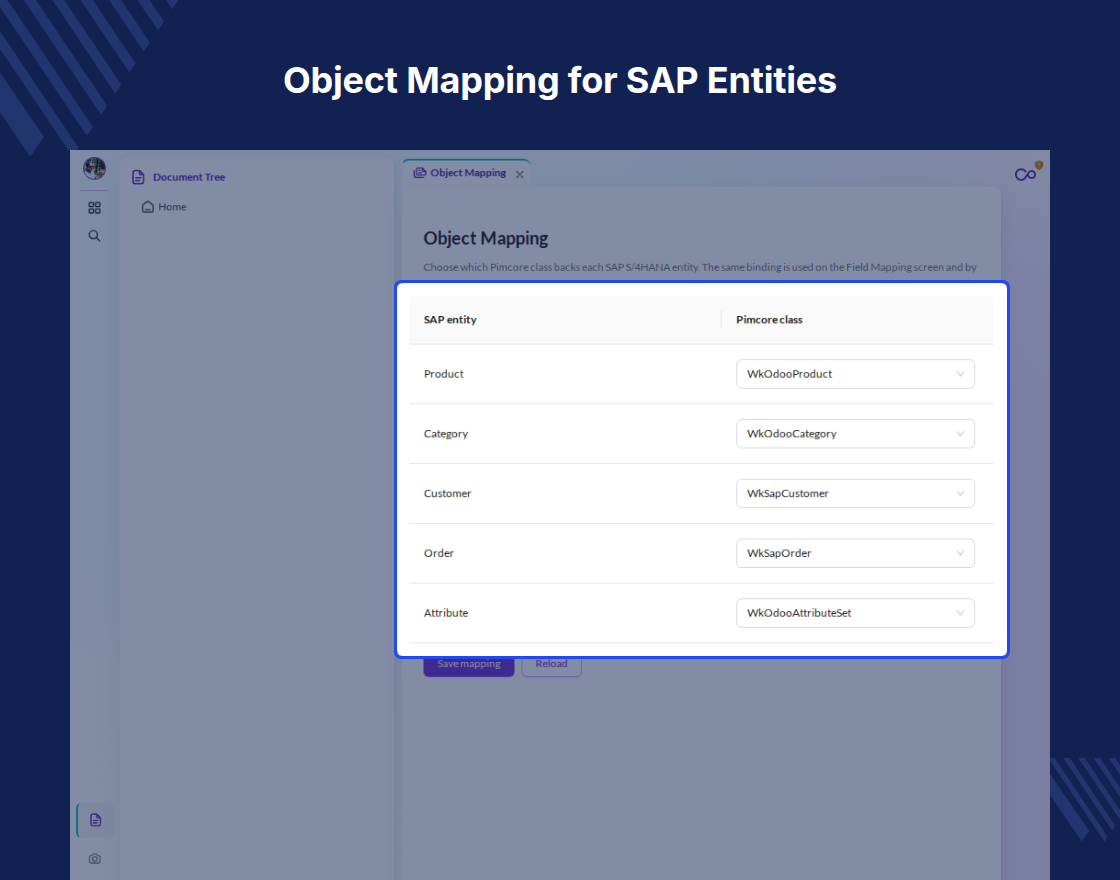Image resolution: width=1120 pixels, height=880 pixels.
Task: Select the documents icon in the lower sidebar
Action: 95,820
